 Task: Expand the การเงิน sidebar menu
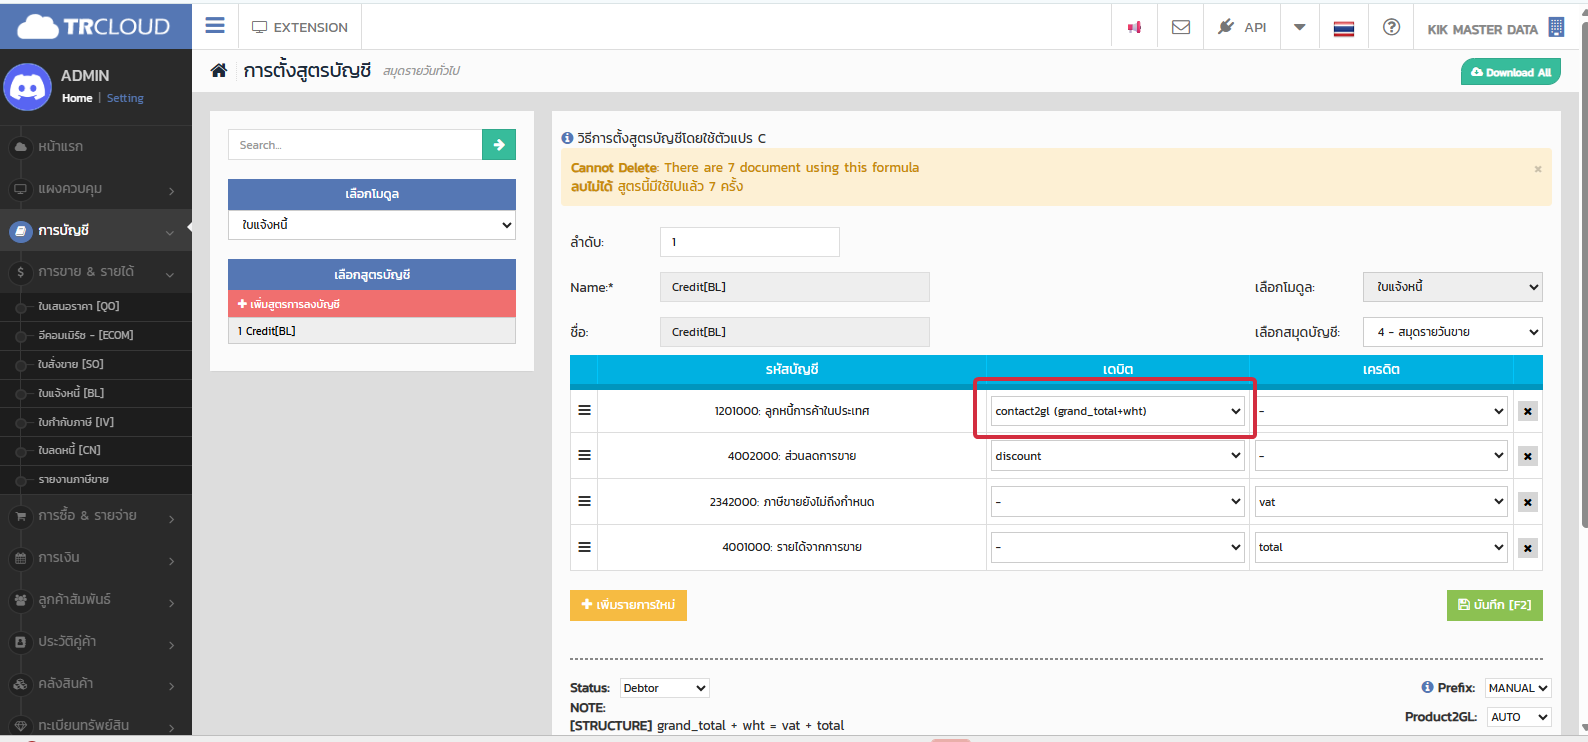click(x=95, y=558)
